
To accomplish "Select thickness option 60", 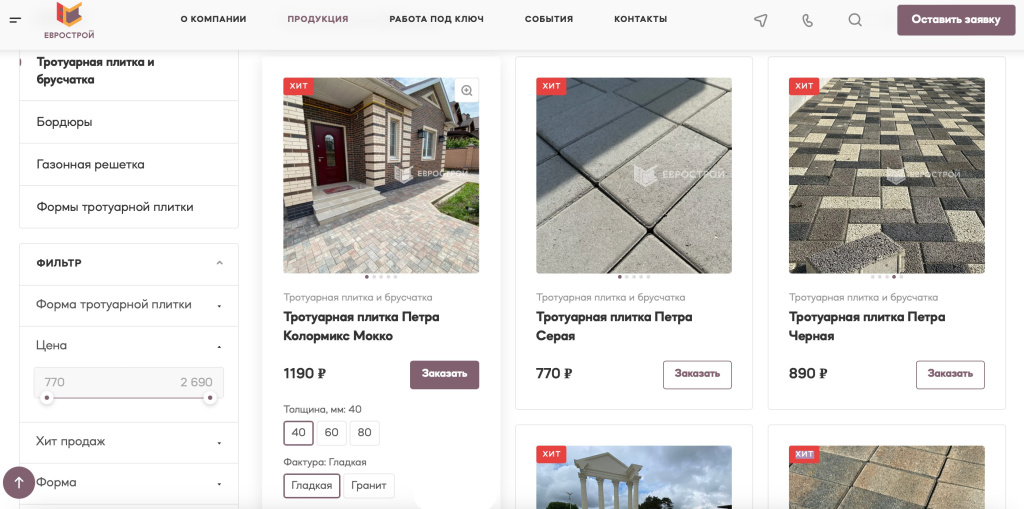I will 332,433.
